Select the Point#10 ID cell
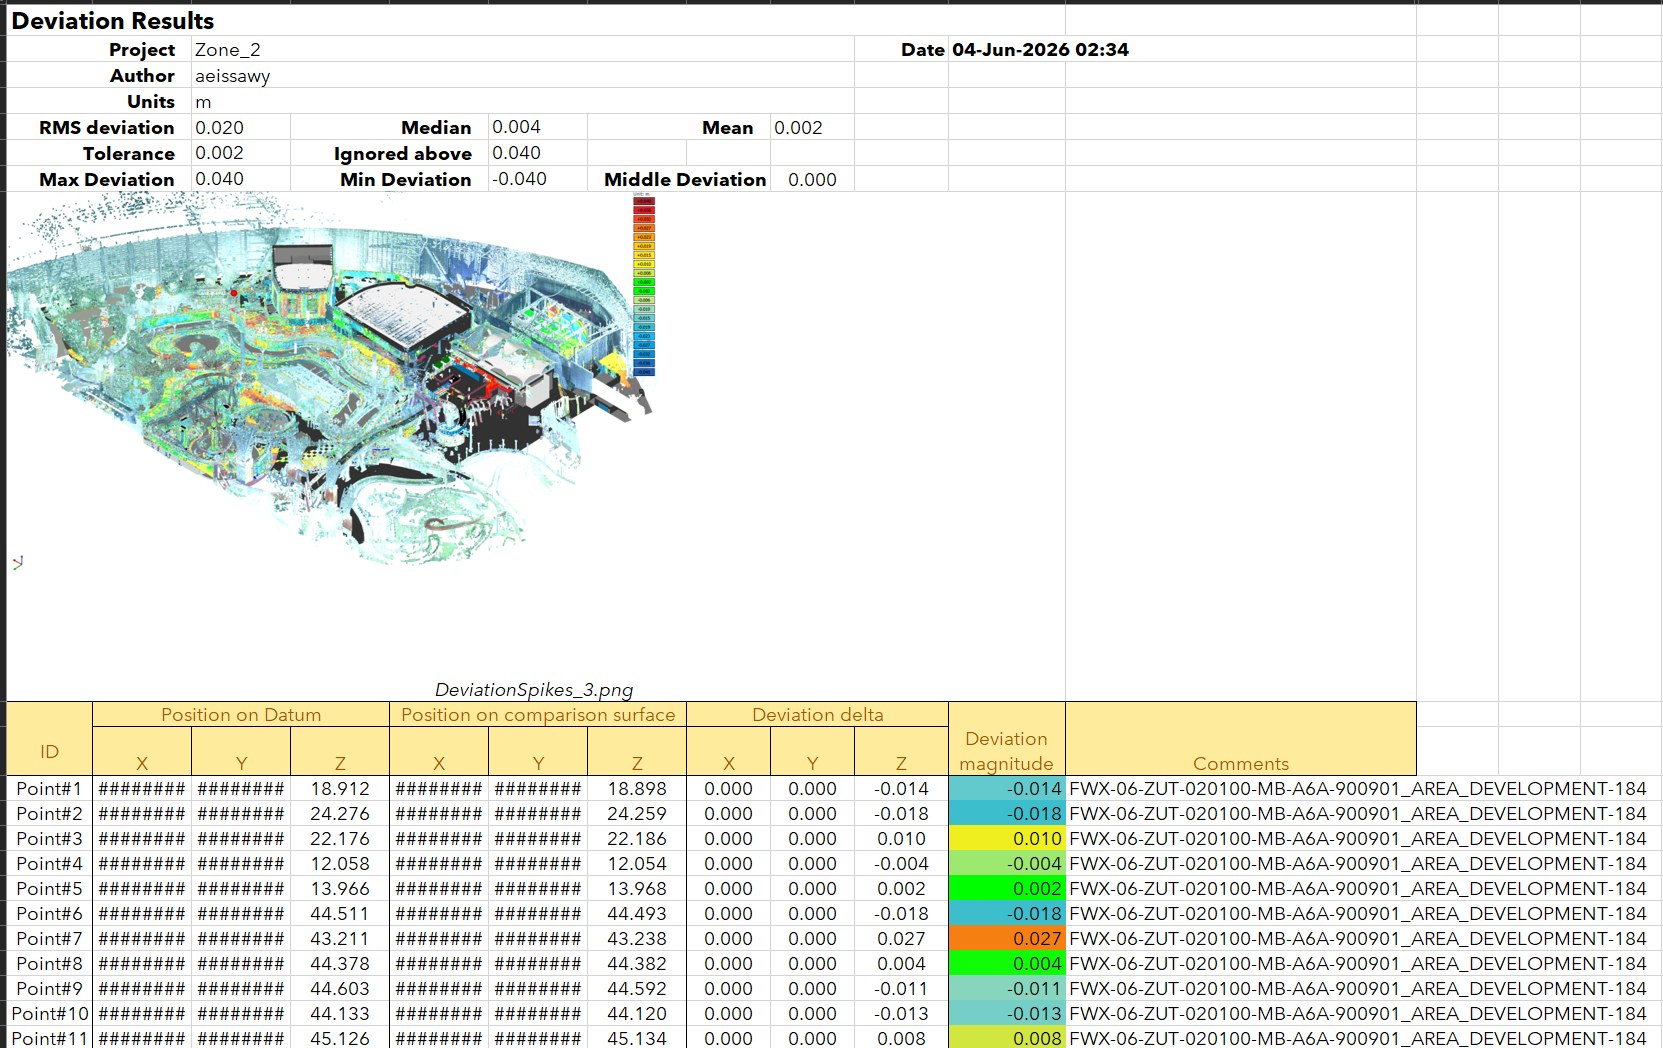The height and width of the screenshot is (1048, 1663). [49, 1014]
